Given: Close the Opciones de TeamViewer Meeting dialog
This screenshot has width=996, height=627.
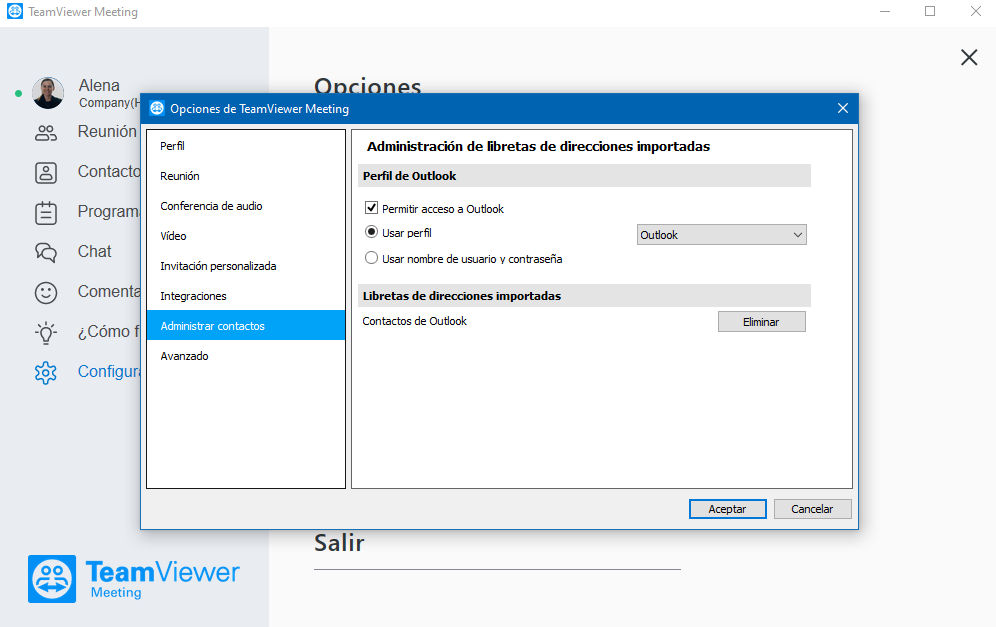Looking at the screenshot, I should click(x=843, y=109).
